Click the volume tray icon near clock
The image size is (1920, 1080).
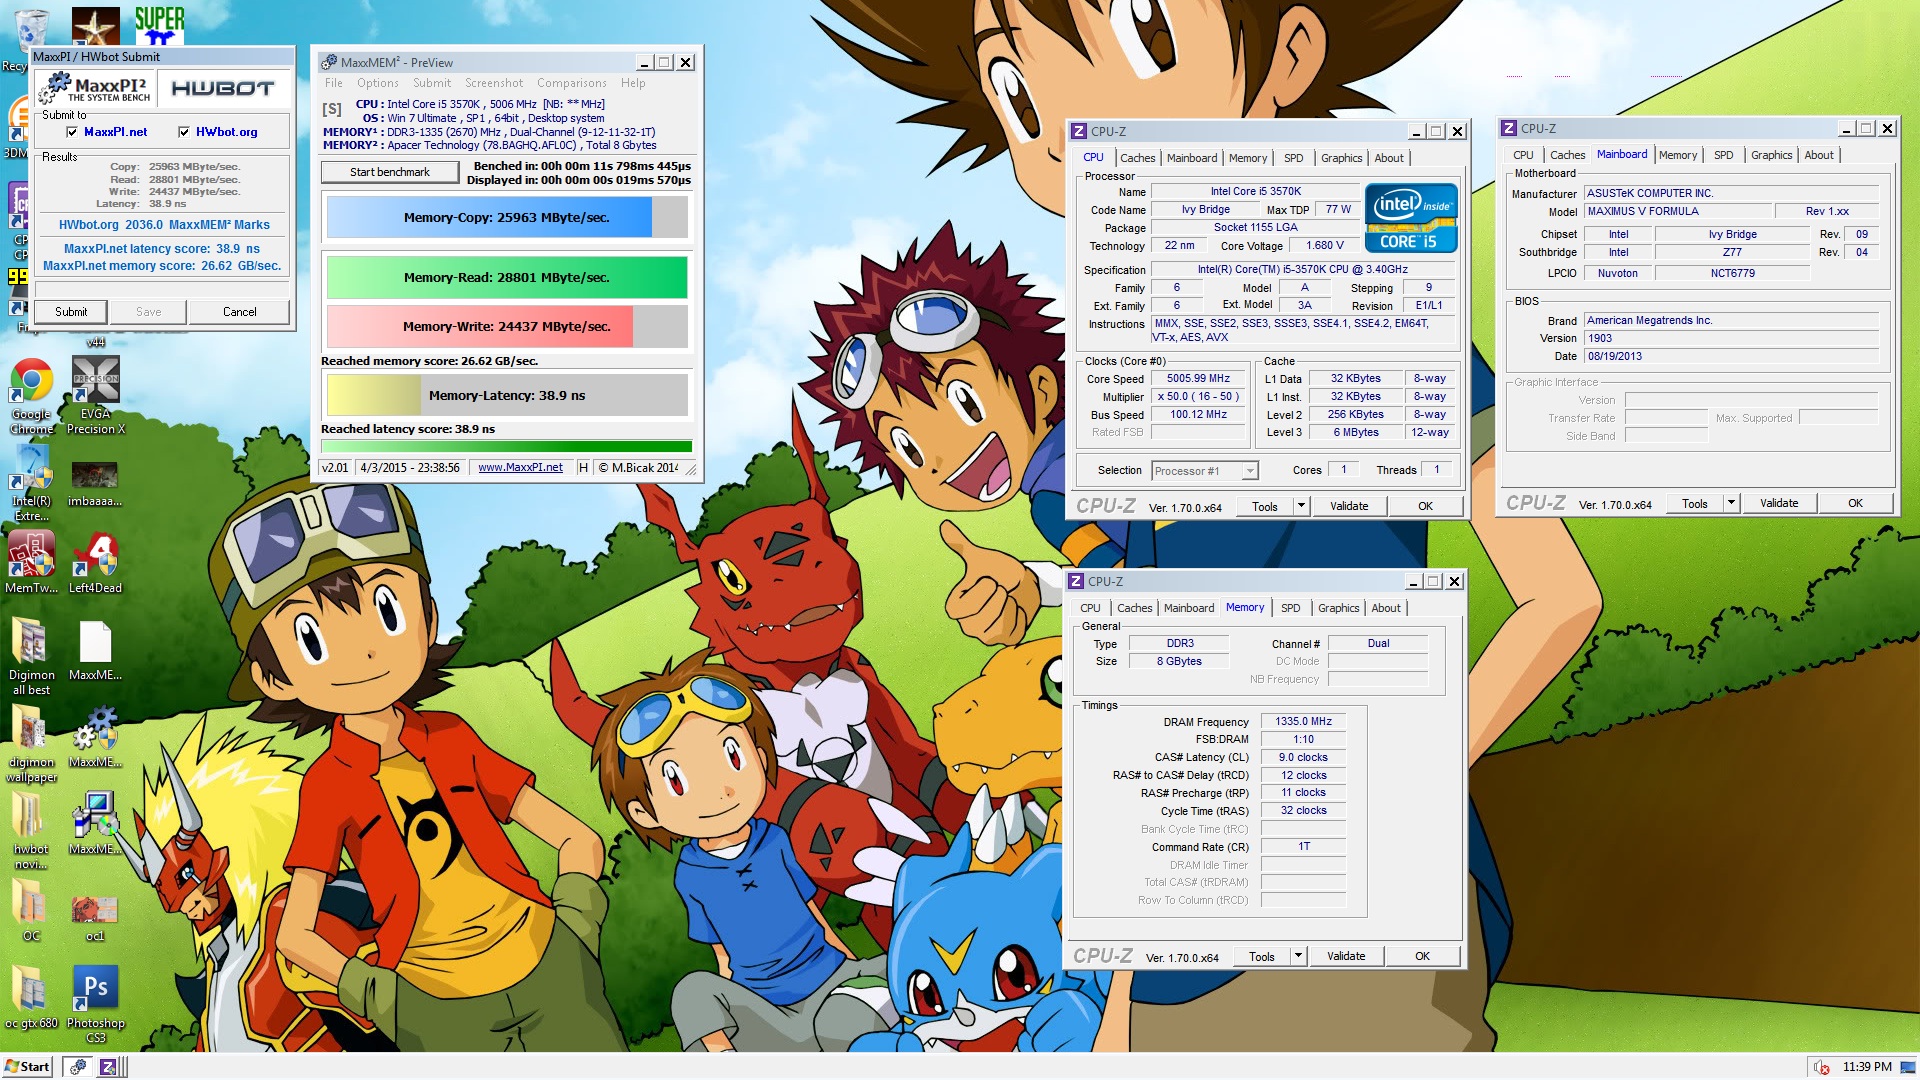point(1822,1067)
